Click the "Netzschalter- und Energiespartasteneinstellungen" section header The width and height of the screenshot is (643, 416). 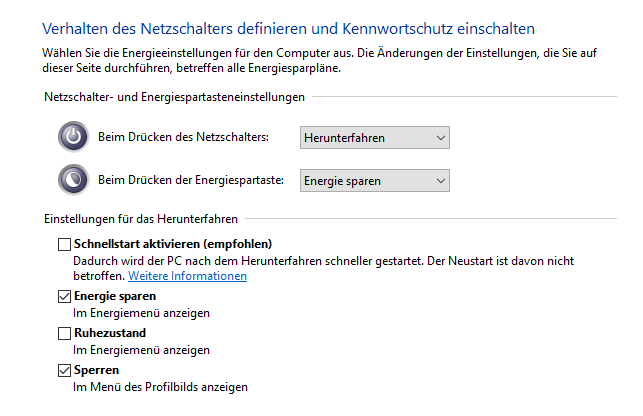pyautogui.click(x=174, y=97)
